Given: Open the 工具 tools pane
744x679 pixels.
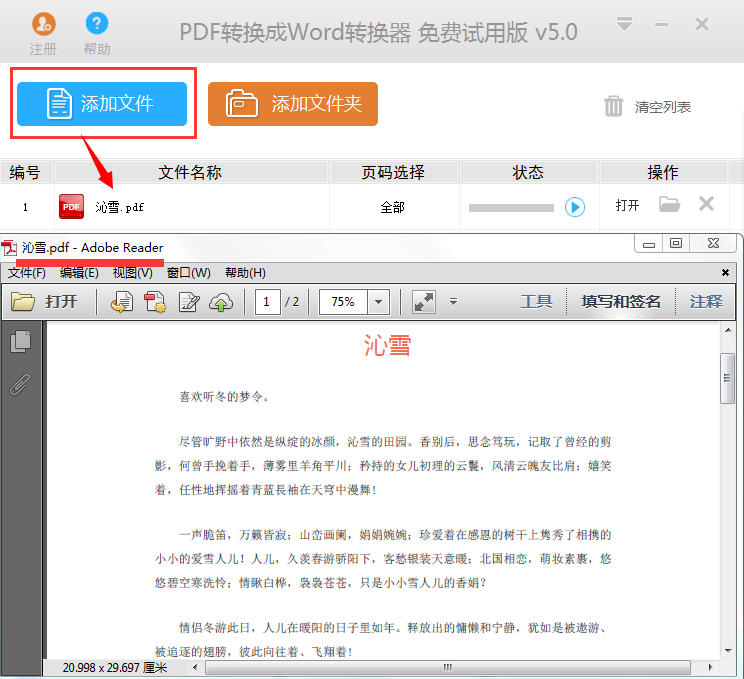Looking at the screenshot, I should 536,301.
